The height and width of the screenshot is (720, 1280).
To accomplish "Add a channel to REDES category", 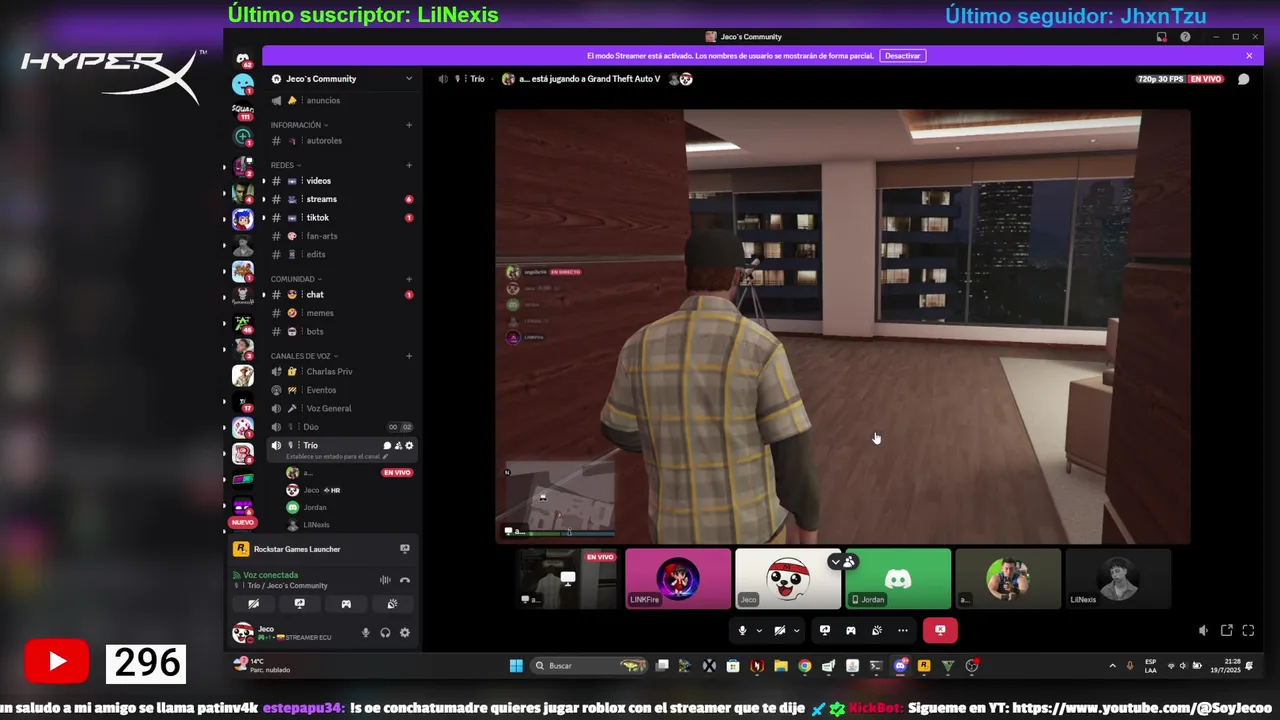I will point(409,165).
